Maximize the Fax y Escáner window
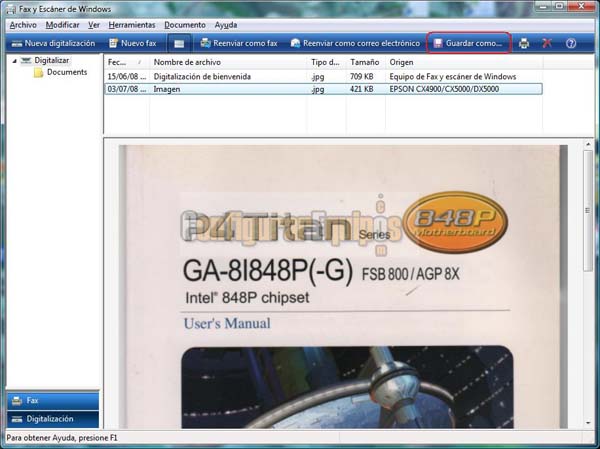 [x=560, y=6]
